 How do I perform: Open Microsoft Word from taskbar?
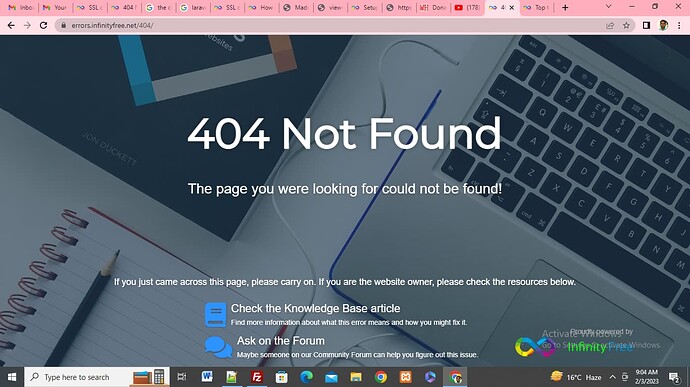point(207,377)
